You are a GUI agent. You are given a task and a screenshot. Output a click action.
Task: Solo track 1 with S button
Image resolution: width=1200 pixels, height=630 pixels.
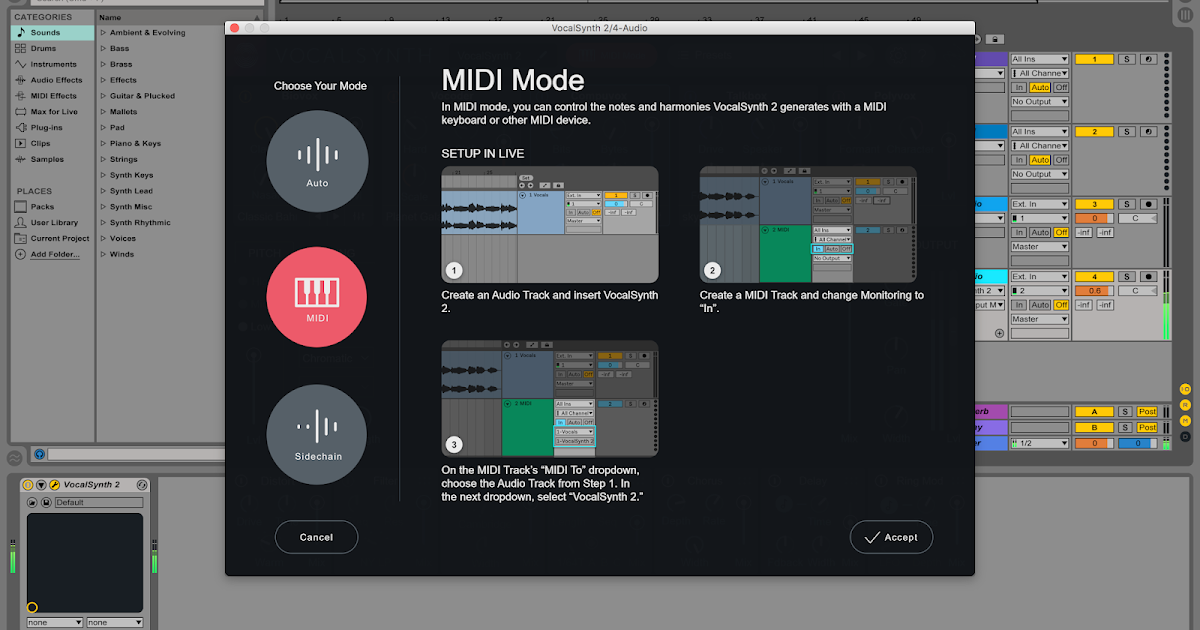tap(1126, 60)
